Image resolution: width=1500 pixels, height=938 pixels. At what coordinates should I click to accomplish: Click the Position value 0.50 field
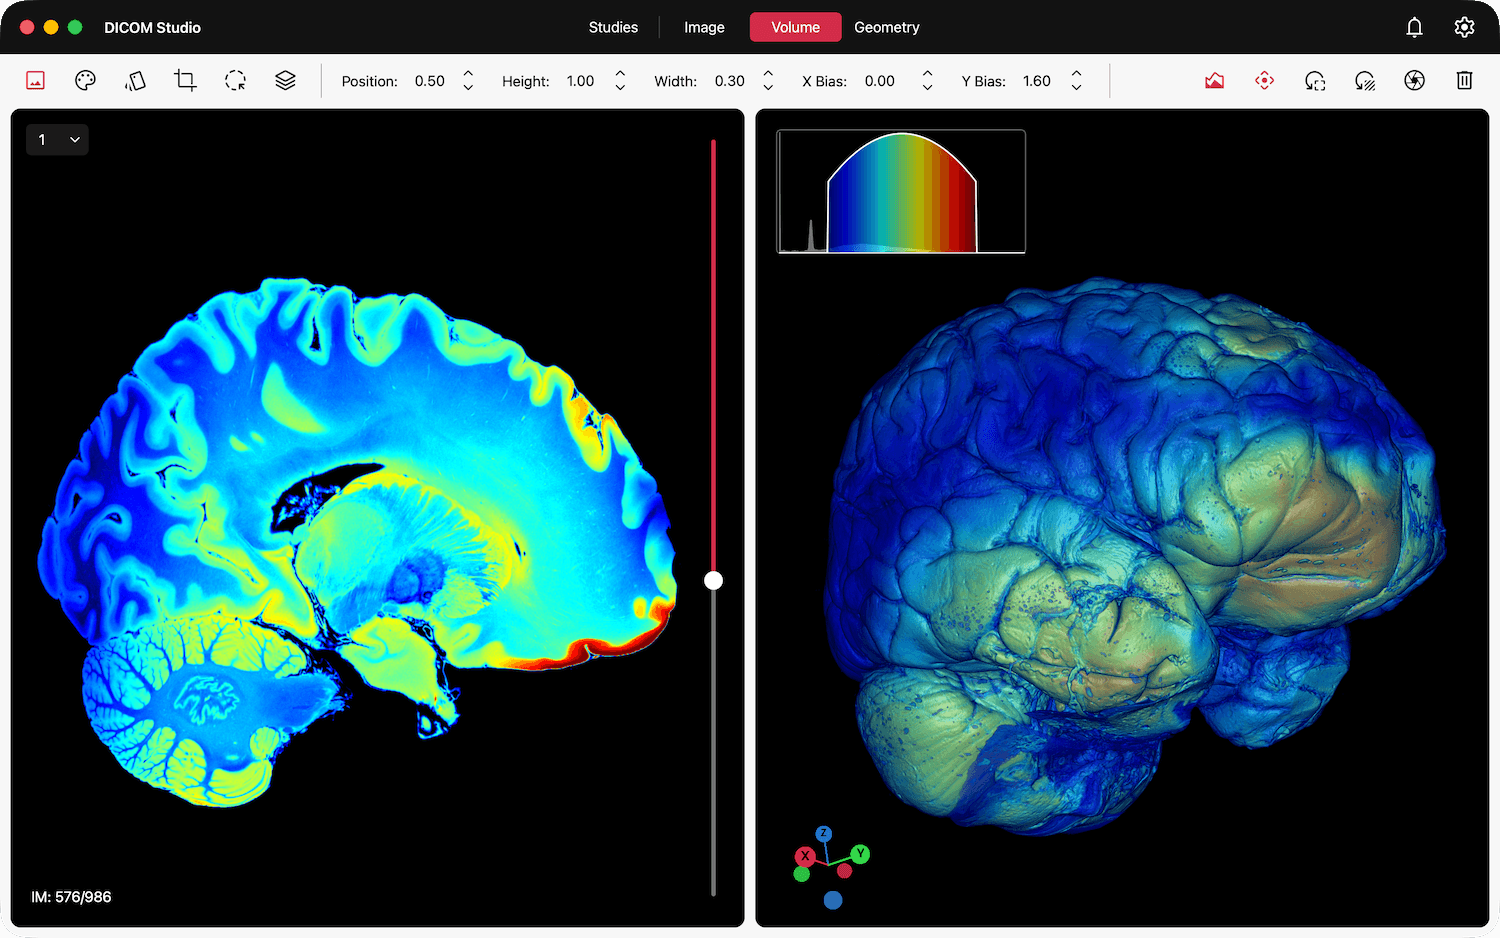[430, 81]
